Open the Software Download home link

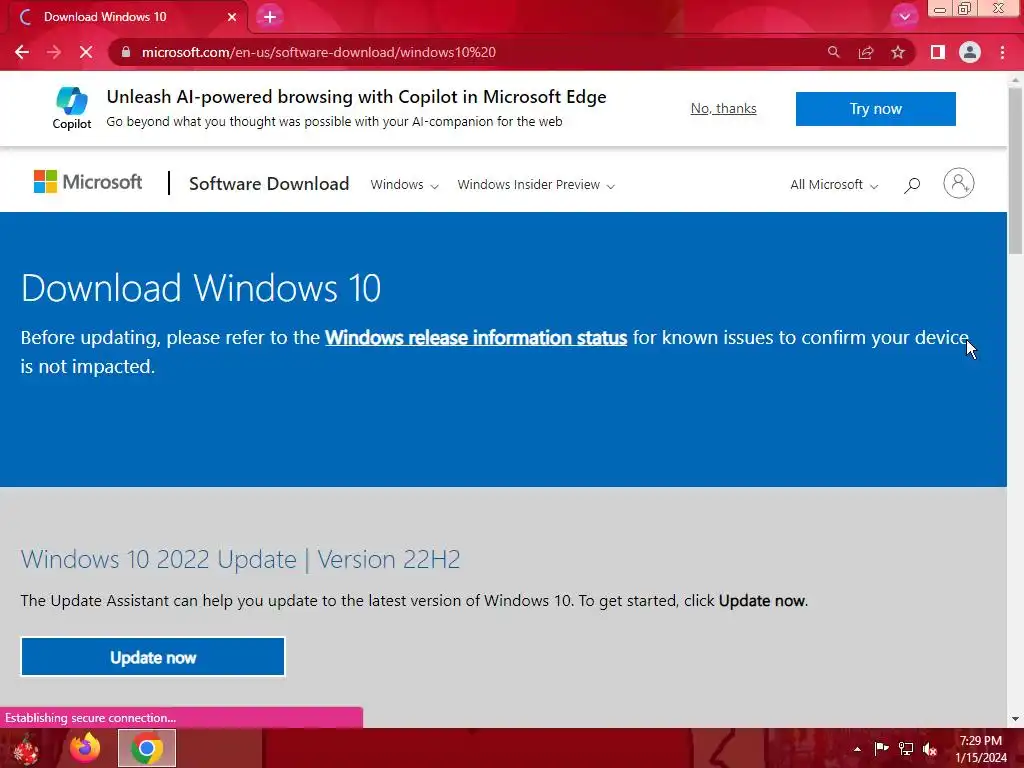[x=269, y=184]
